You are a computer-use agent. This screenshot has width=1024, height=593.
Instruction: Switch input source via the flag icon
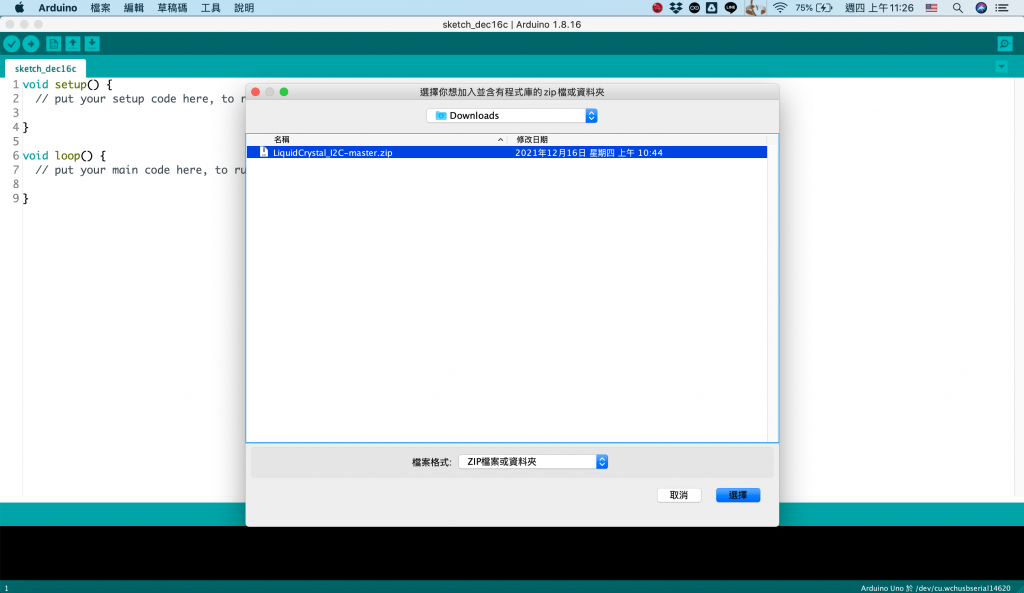pyautogui.click(x=931, y=8)
